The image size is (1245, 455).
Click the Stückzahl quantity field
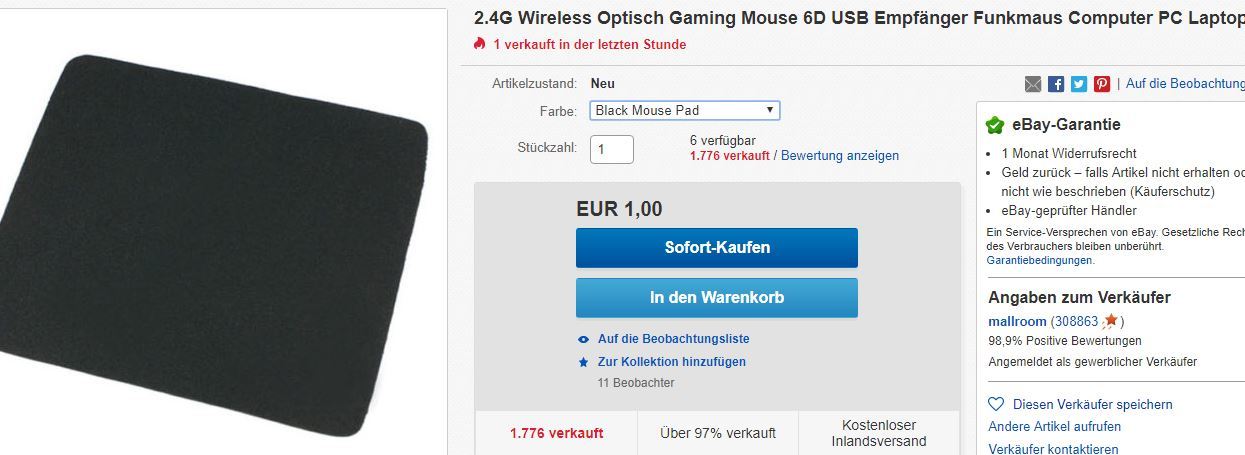pos(612,149)
